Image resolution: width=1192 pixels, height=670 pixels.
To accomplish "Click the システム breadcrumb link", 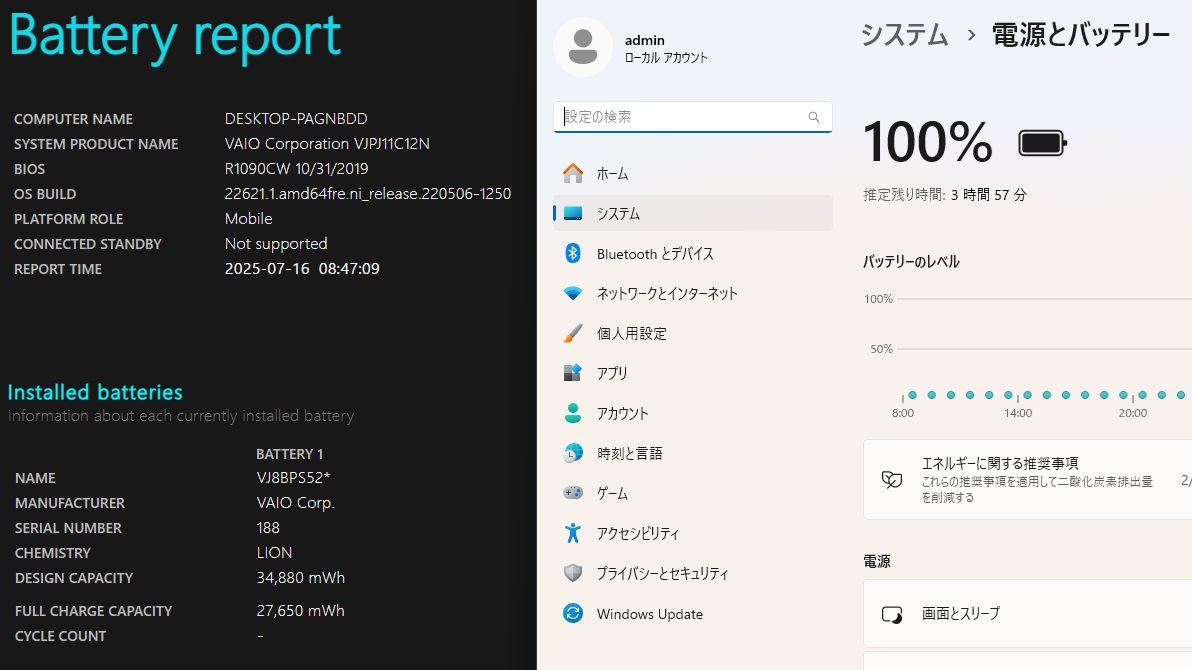I will coord(905,35).
